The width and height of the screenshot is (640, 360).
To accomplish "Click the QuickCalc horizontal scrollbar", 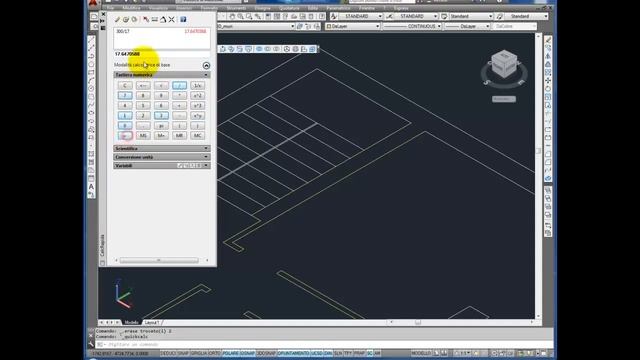I will (x=159, y=260).
